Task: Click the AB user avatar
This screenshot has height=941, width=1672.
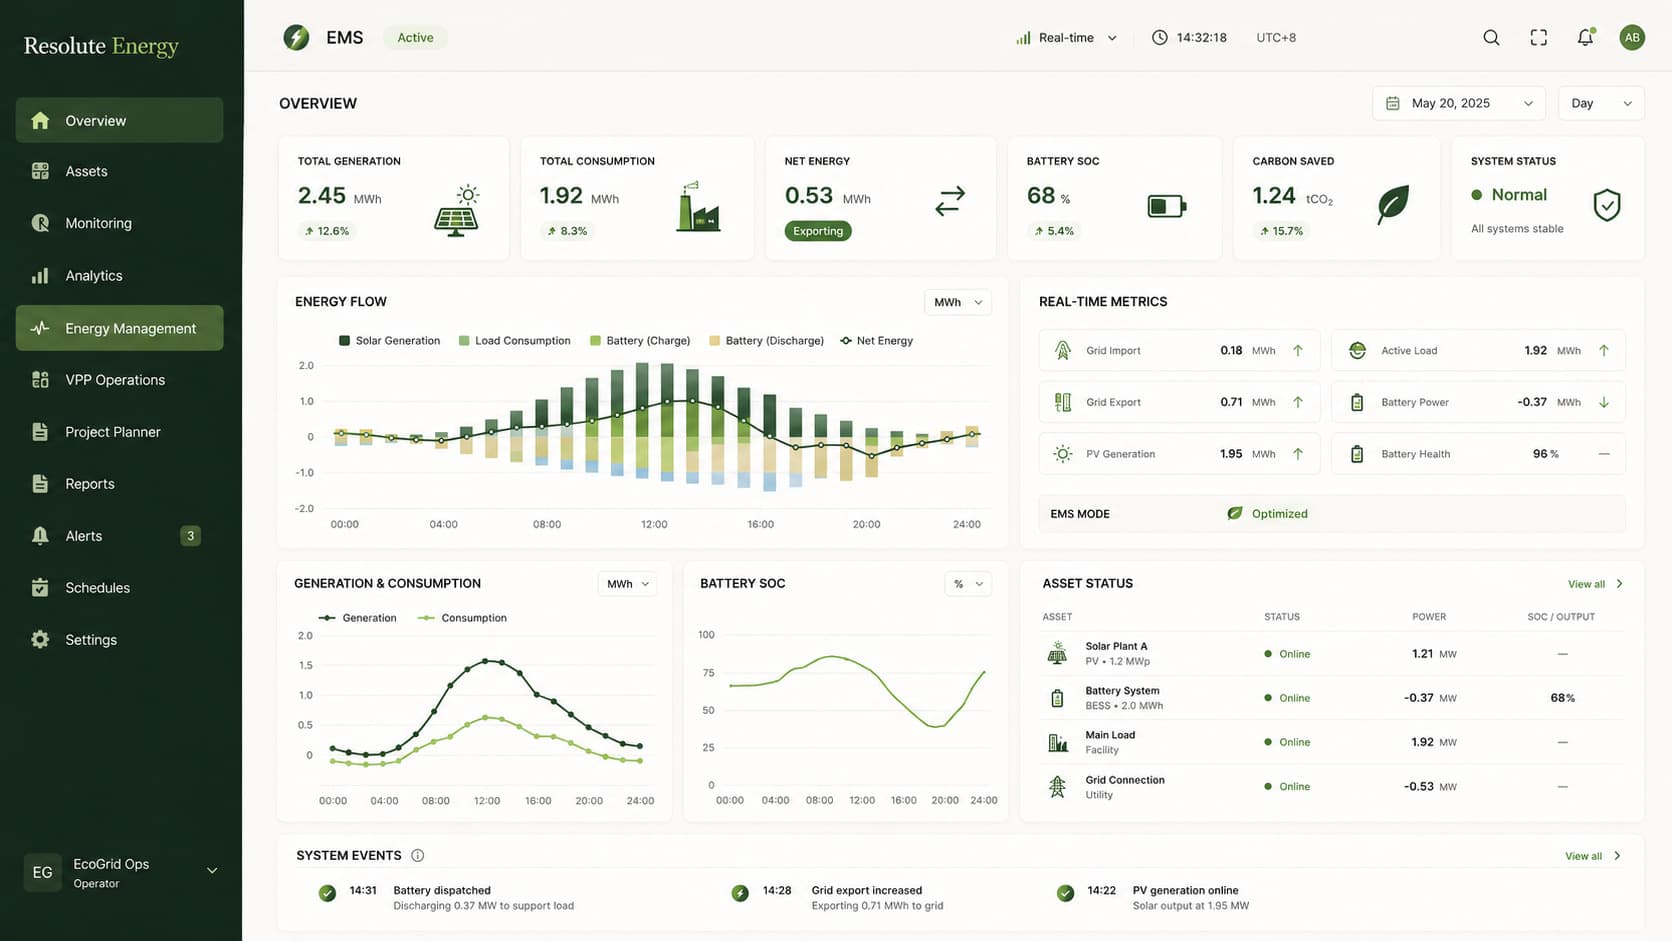Action: [1632, 38]
